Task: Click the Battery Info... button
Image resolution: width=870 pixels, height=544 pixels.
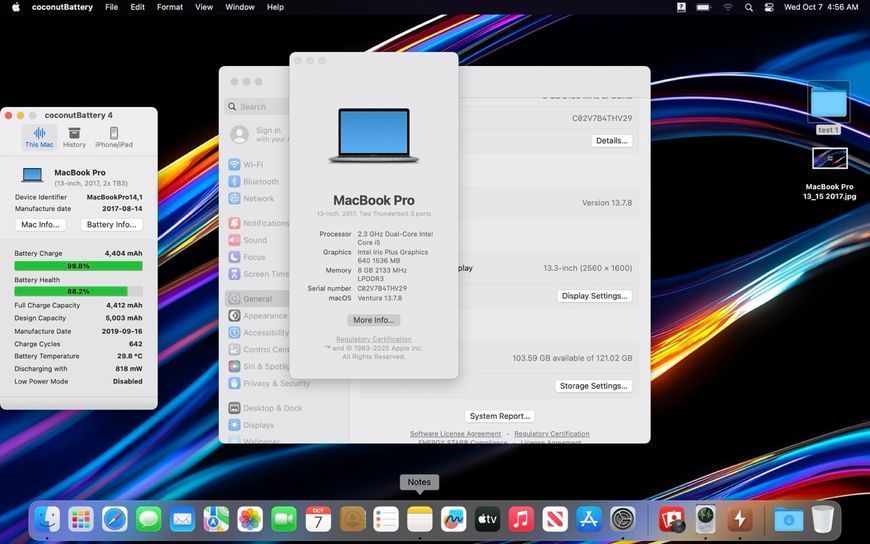Action: click(112, 225)
